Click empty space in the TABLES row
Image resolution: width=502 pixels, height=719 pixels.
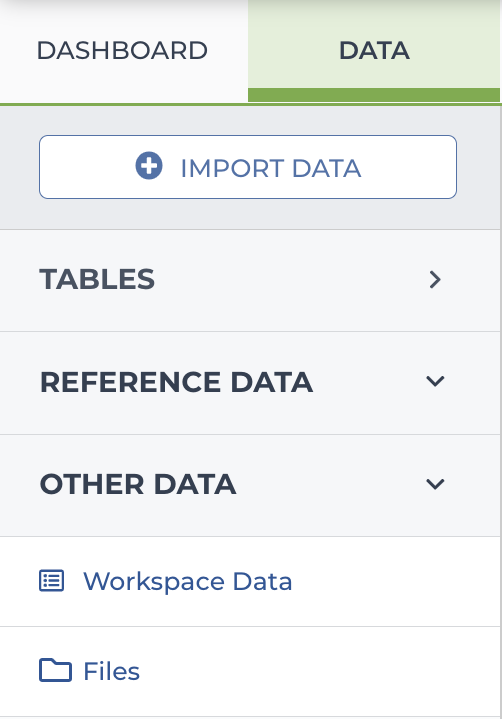point(289,280)
